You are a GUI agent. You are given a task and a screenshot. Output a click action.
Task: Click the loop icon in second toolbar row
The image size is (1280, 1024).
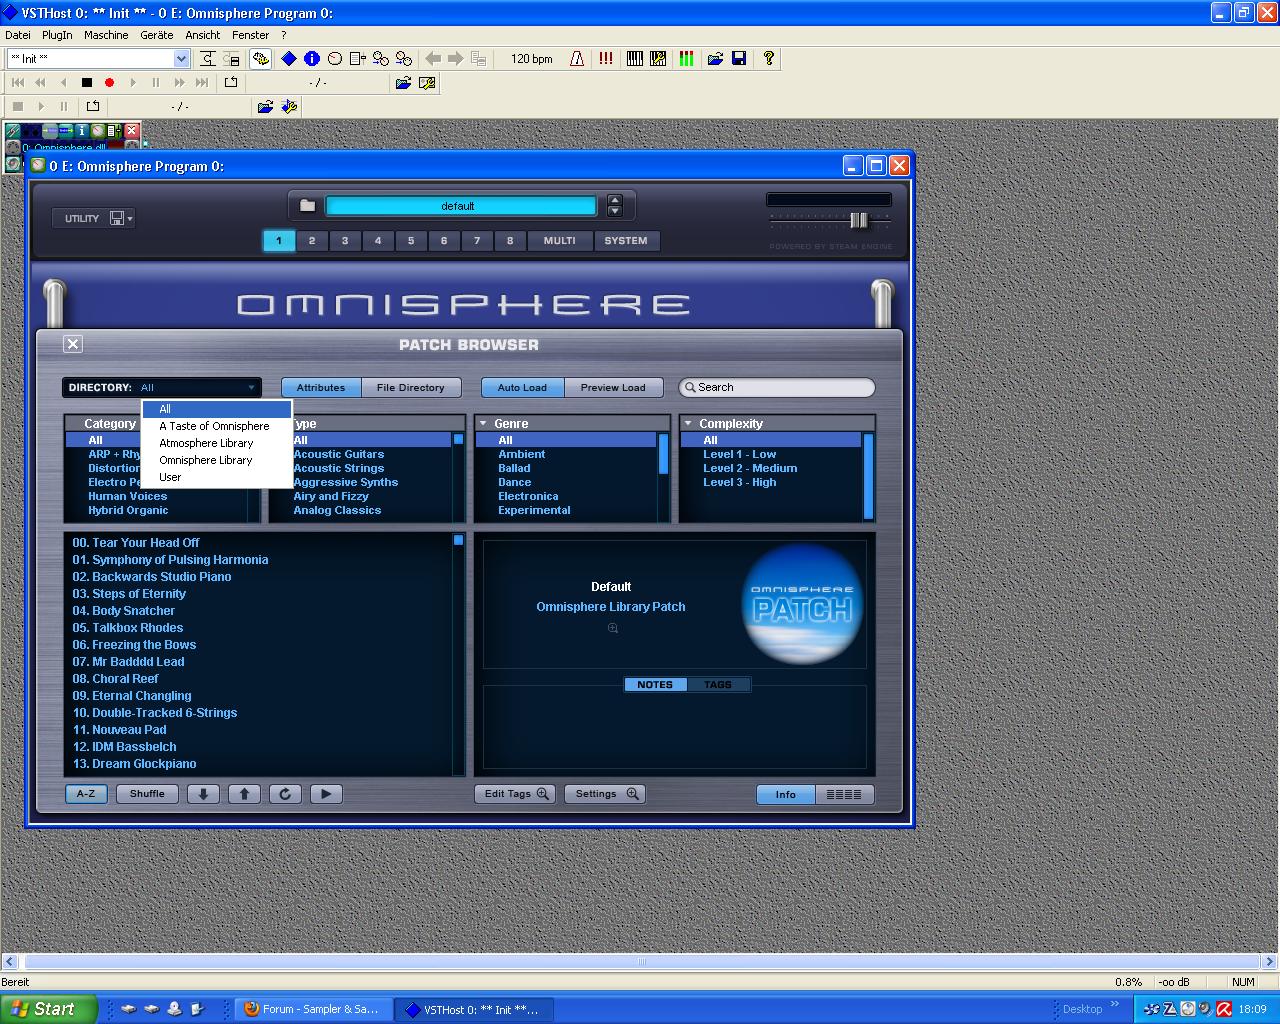[x=231, y=83]
